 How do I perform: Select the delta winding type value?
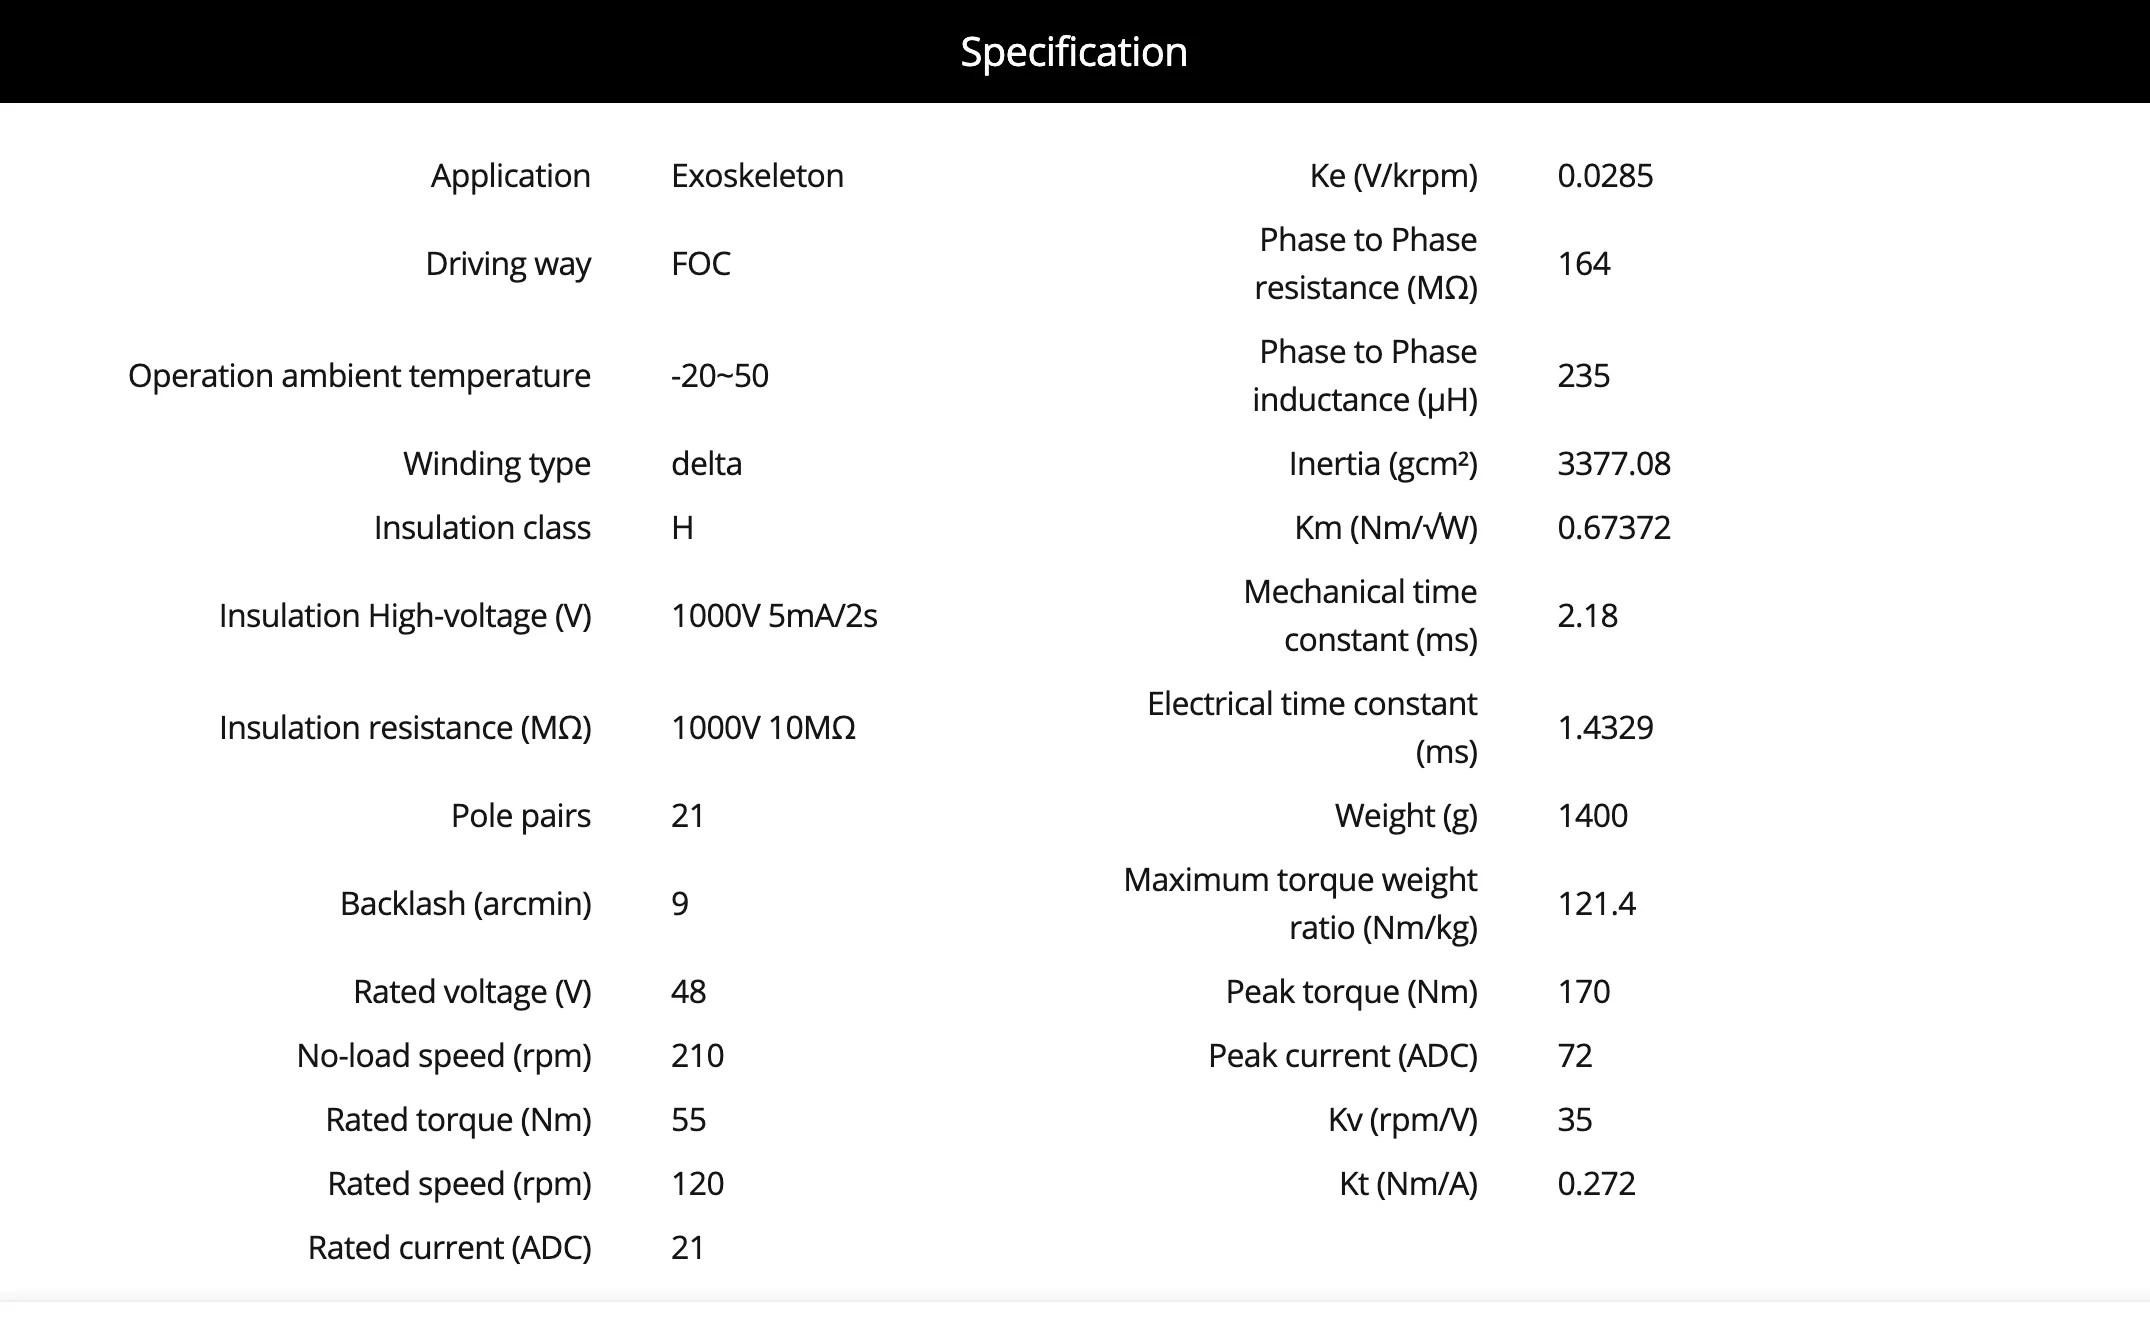click(707, 464)
